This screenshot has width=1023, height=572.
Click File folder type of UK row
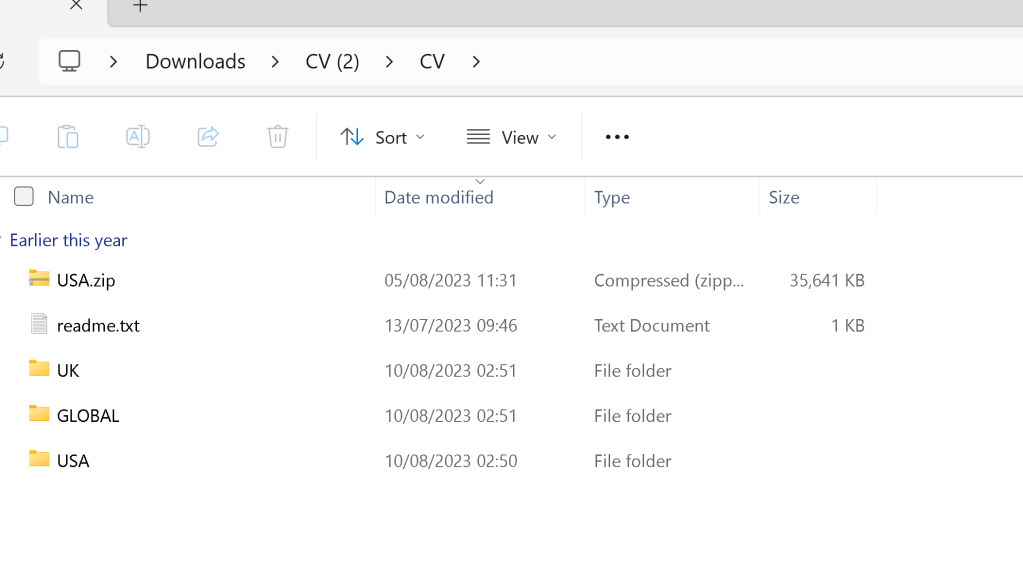pyautogui.click(x=633, y=370)
